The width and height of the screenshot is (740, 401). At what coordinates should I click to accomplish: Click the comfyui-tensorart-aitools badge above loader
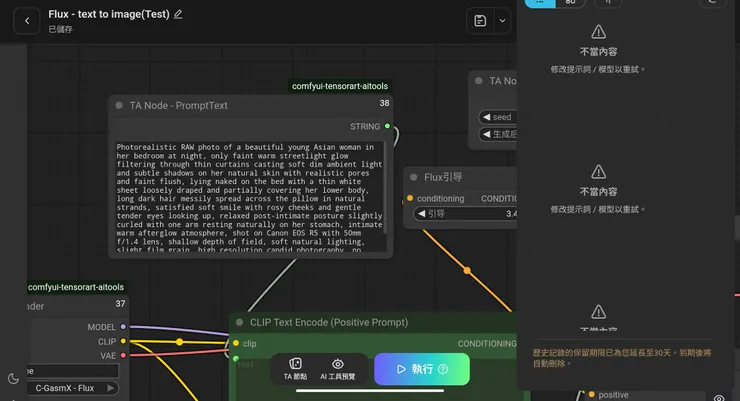(x=76, y=287)
